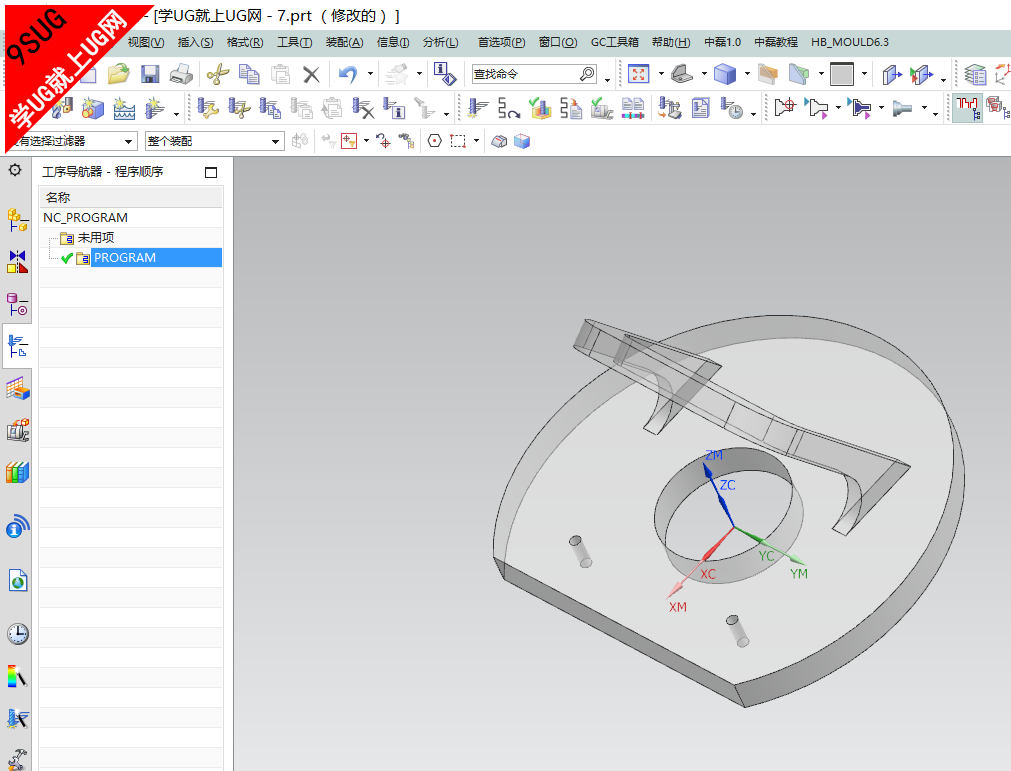Click the magnifier in command search
The height and width of the screenshot is (771, 1011).
tap(587, 74)
